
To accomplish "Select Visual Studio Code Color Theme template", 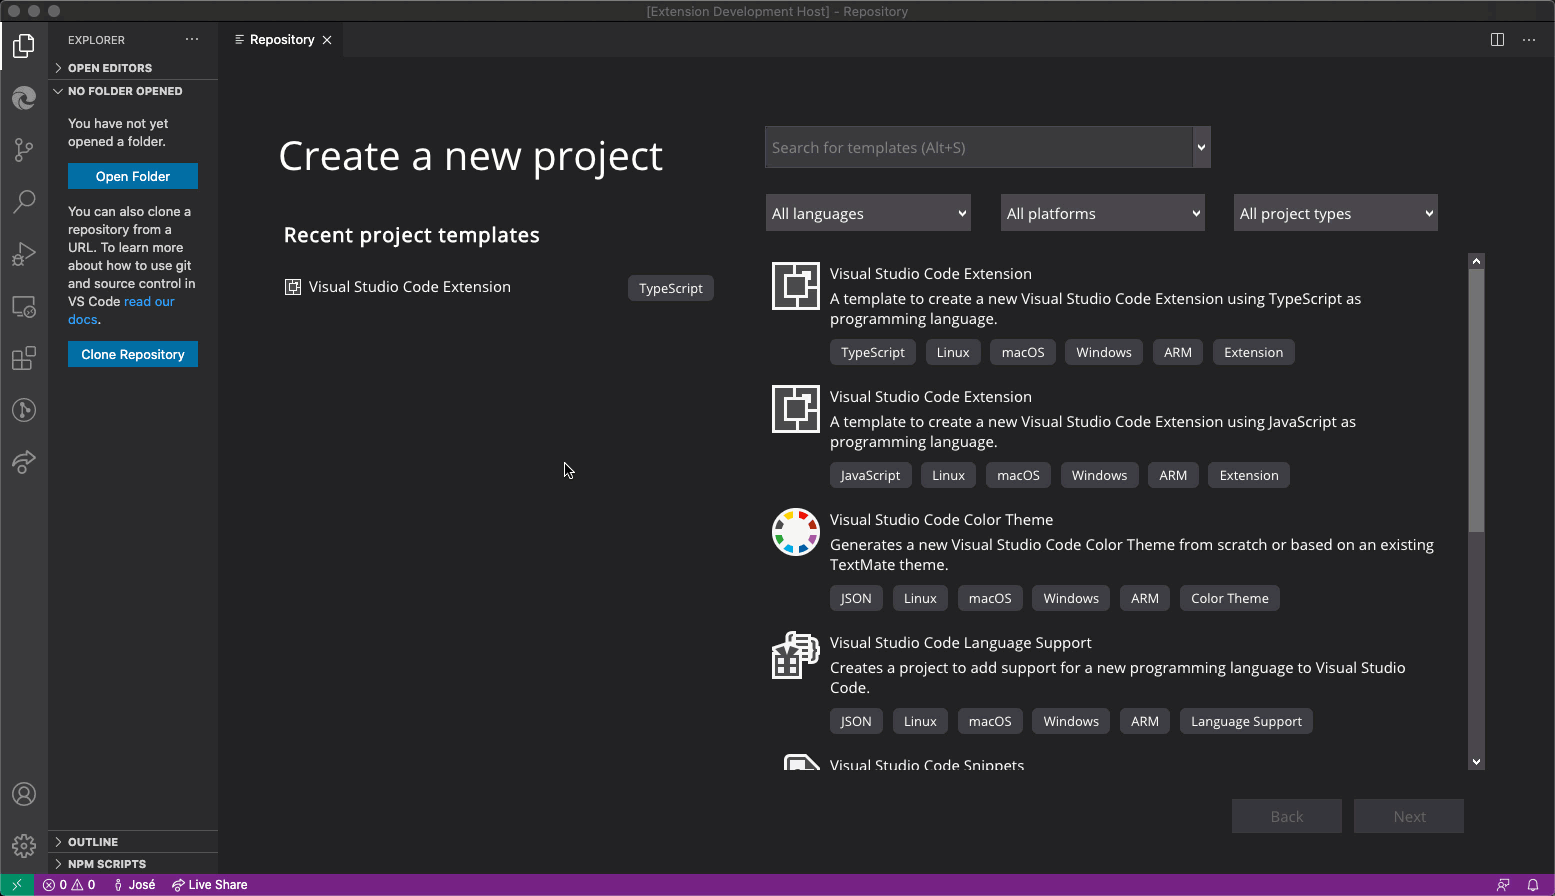I will [x=941, y=520].
